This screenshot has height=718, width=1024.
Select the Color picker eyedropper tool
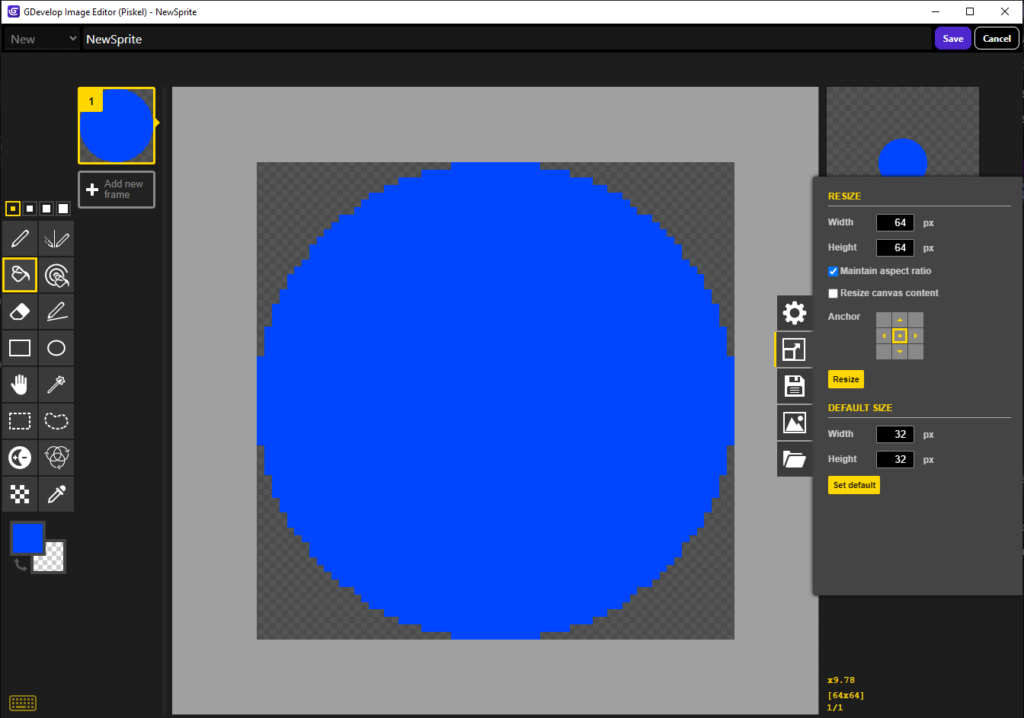[57, 494]
